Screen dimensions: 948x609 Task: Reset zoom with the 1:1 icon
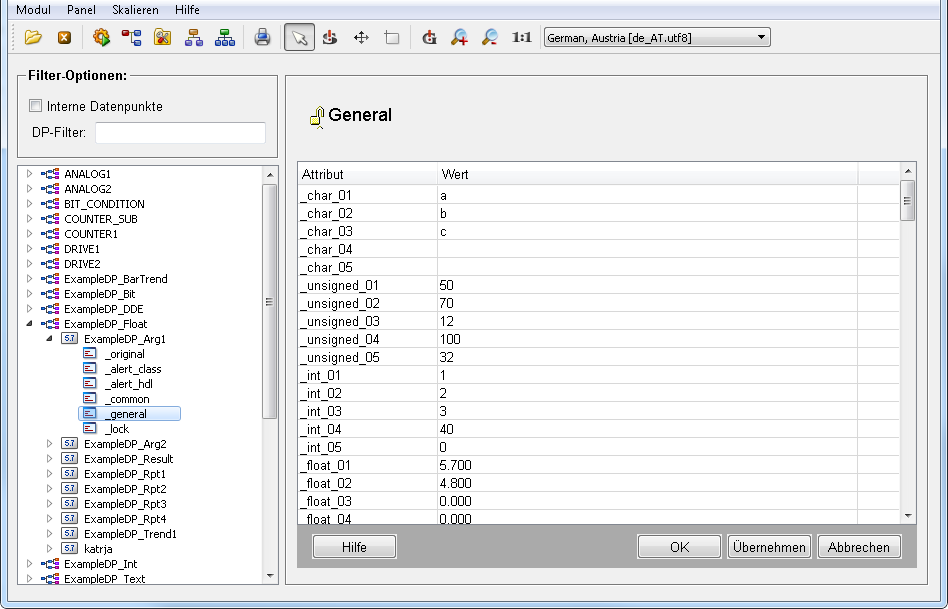[x=521, y=38]
